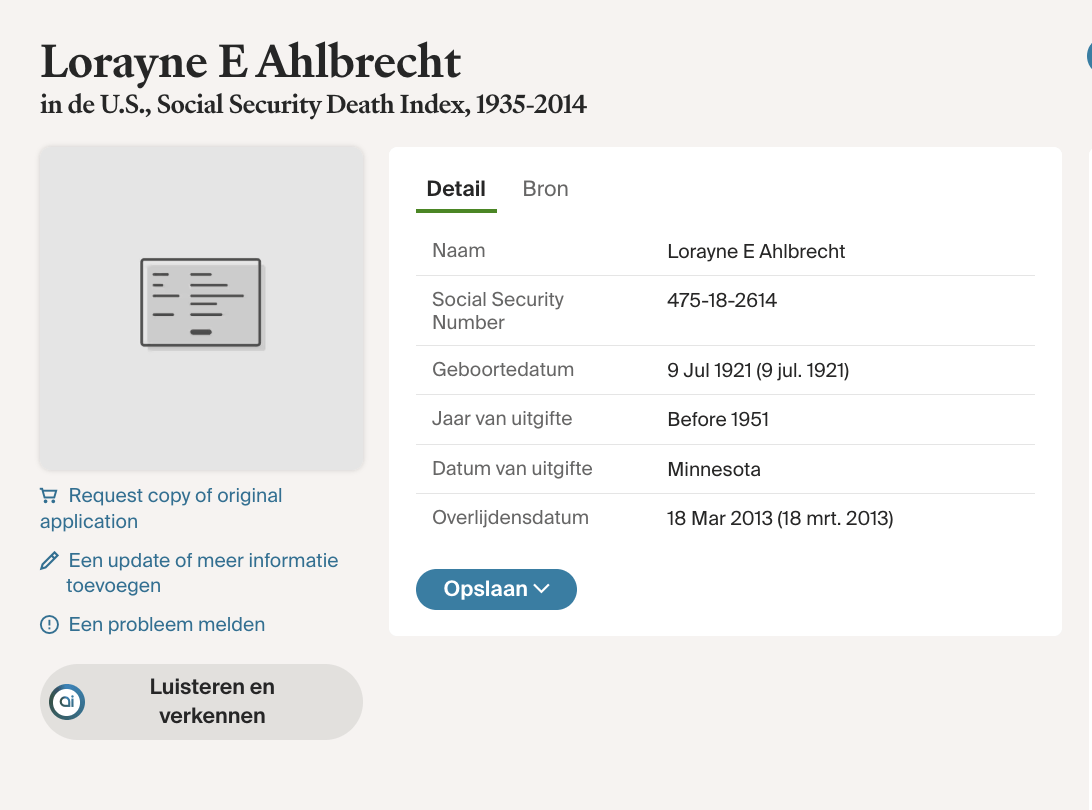The image size is (1092, 810).
Task: Expand the Opslaan dropdown chevron
Action: [x=542, y=589]
